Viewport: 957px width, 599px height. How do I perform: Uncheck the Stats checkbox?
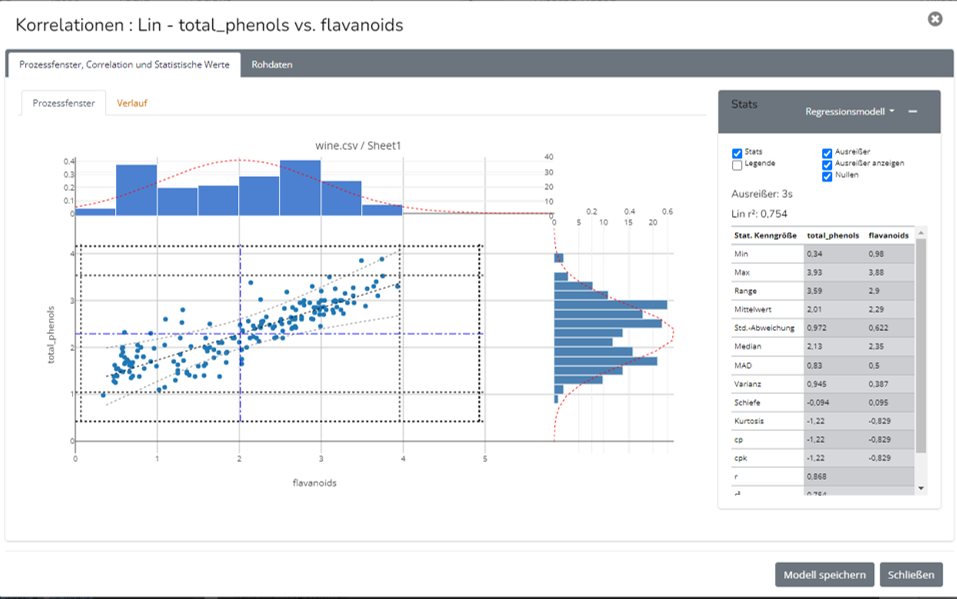(738, 153)
